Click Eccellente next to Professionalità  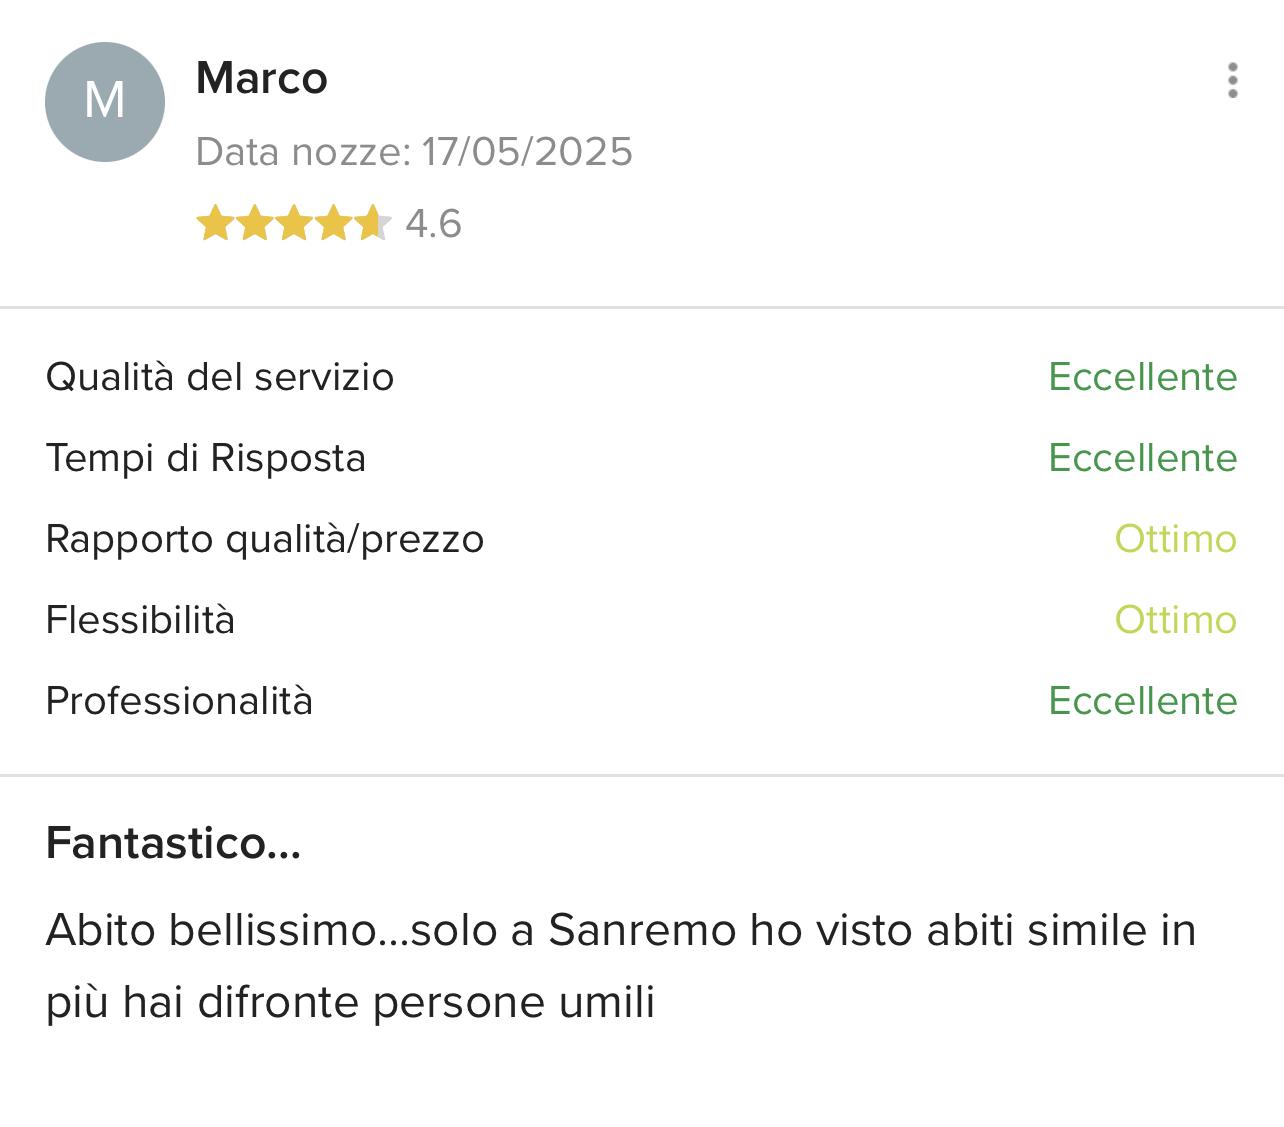pos(1142,701)
